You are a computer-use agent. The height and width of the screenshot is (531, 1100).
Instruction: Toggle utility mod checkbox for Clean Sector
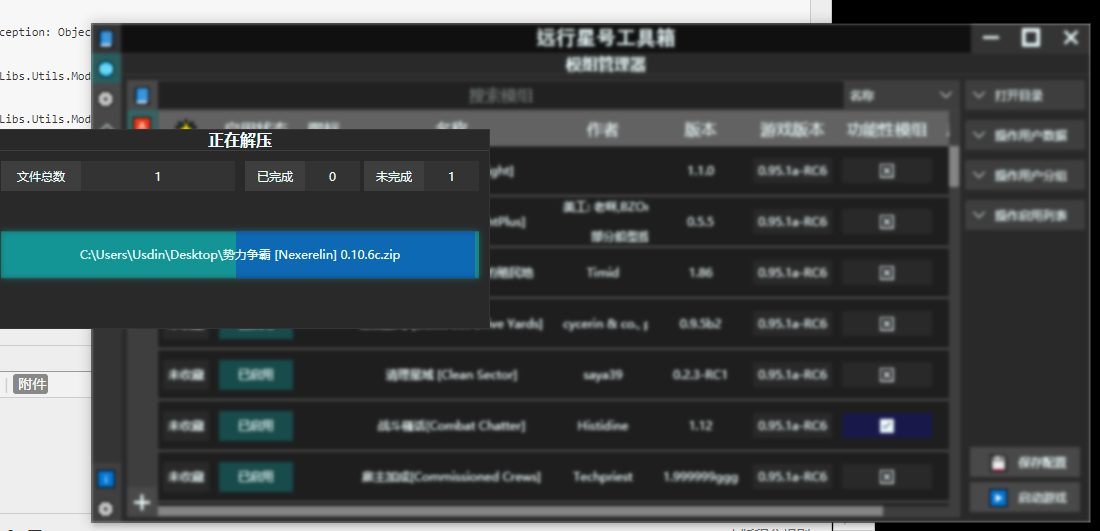tap(886, 375)
